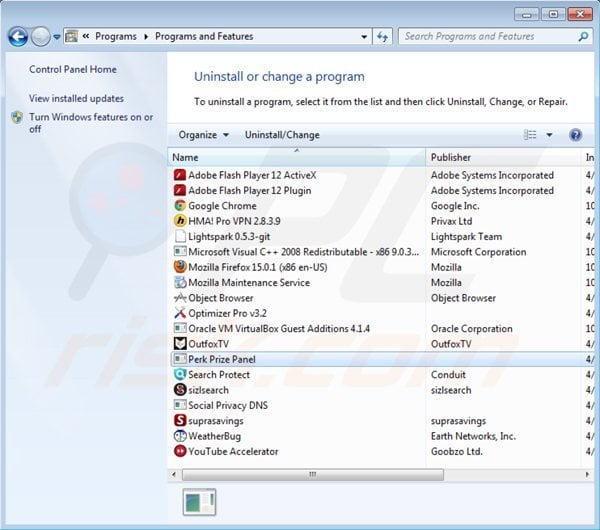Image resolution: width=600 pixels, height=530 pixels.
Task: Click the Mozilla Firefox icon
Action: [x=180, y=267]
